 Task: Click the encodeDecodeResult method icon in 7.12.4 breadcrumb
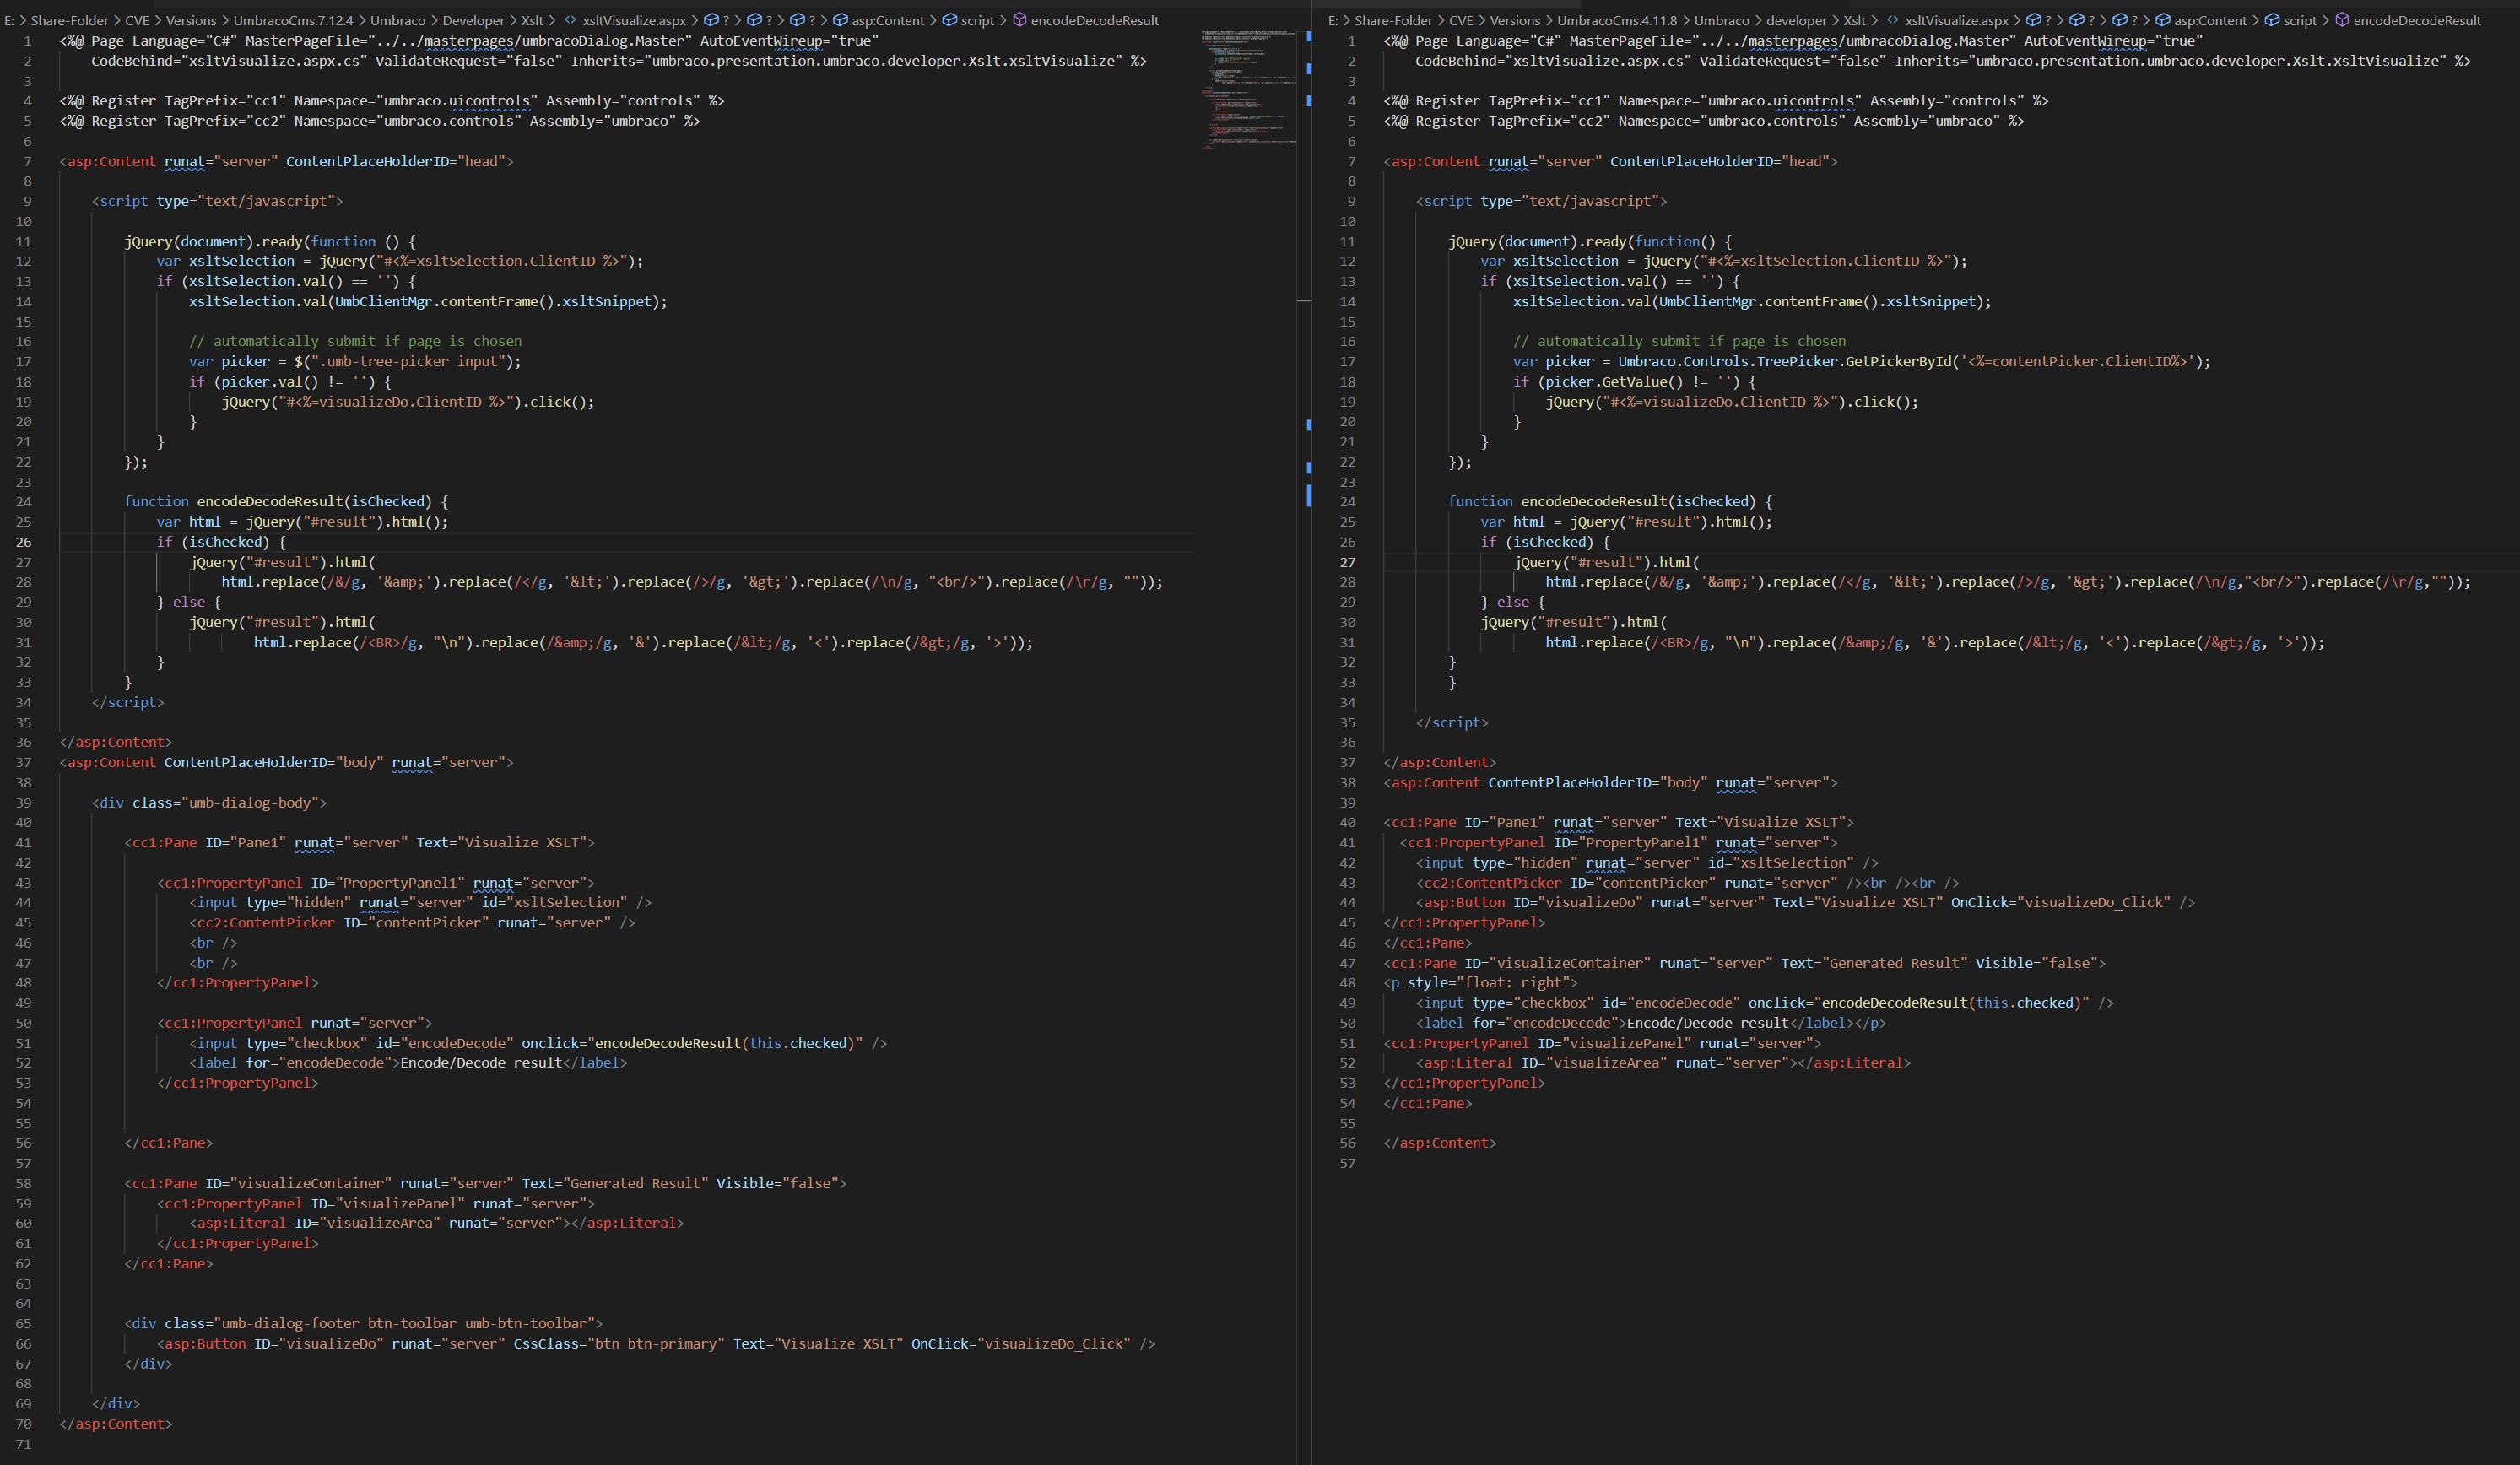coord(1020,20)
